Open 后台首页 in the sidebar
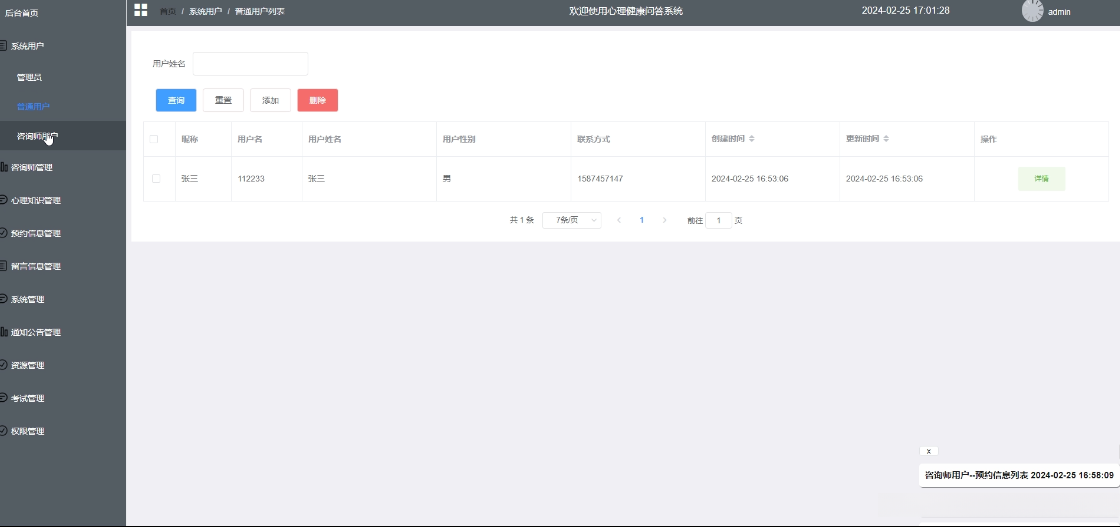Image resolution: width=1120 pixels, height=527 pixels. (x=63, y=13)
